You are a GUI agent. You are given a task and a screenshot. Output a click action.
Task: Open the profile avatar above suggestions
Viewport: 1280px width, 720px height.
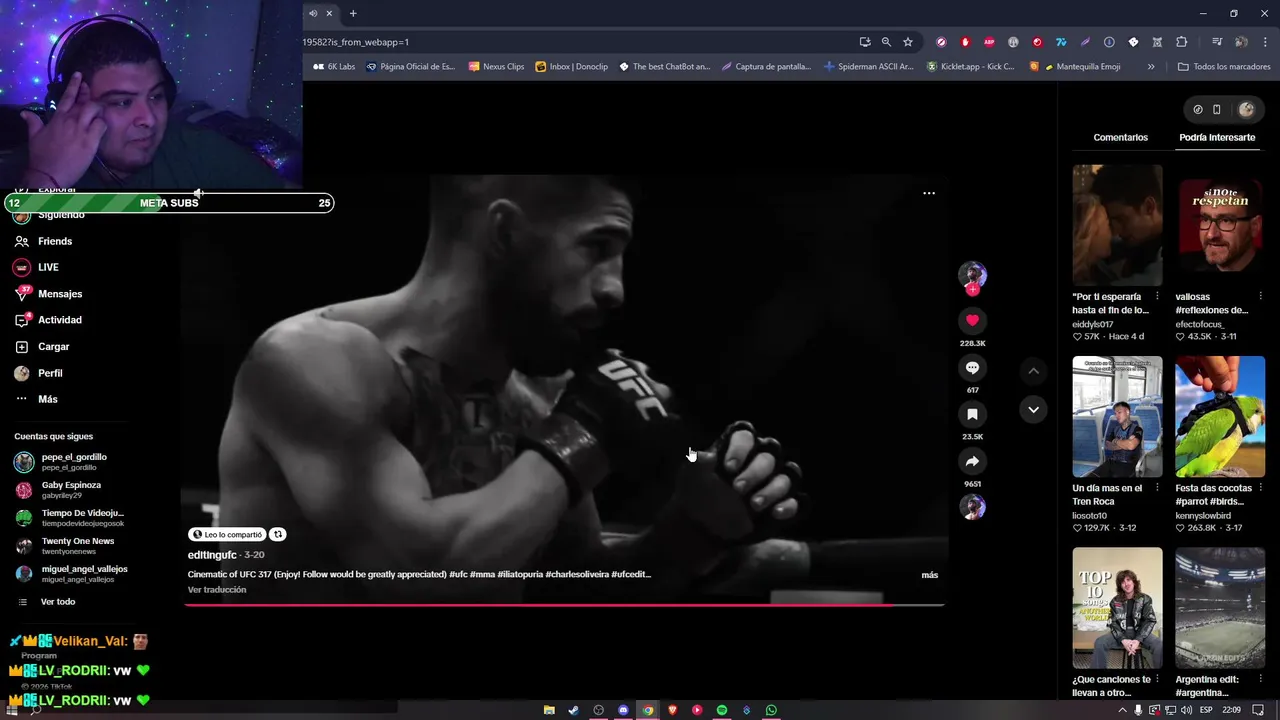tap(1246, 110)
